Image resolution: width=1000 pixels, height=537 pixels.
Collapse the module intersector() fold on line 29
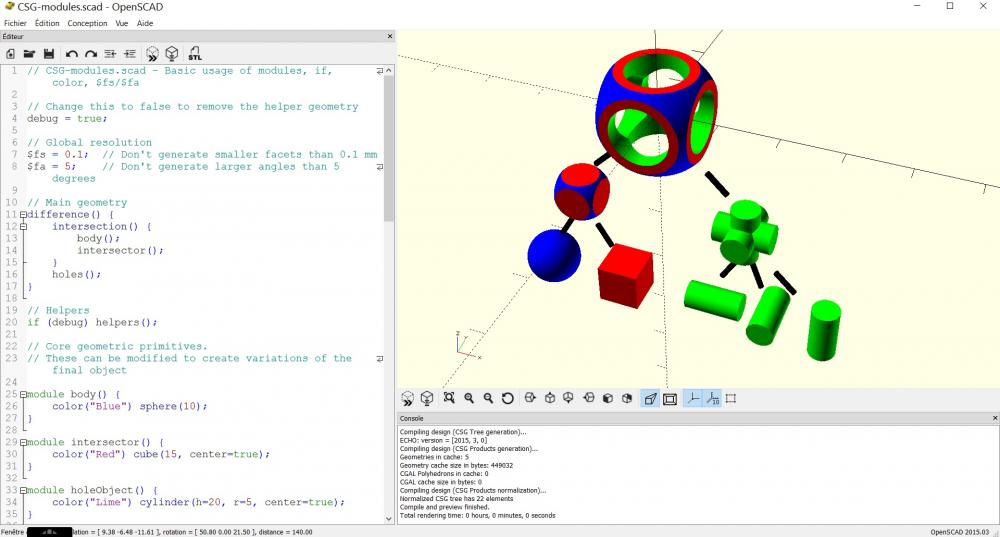(23, 443)
